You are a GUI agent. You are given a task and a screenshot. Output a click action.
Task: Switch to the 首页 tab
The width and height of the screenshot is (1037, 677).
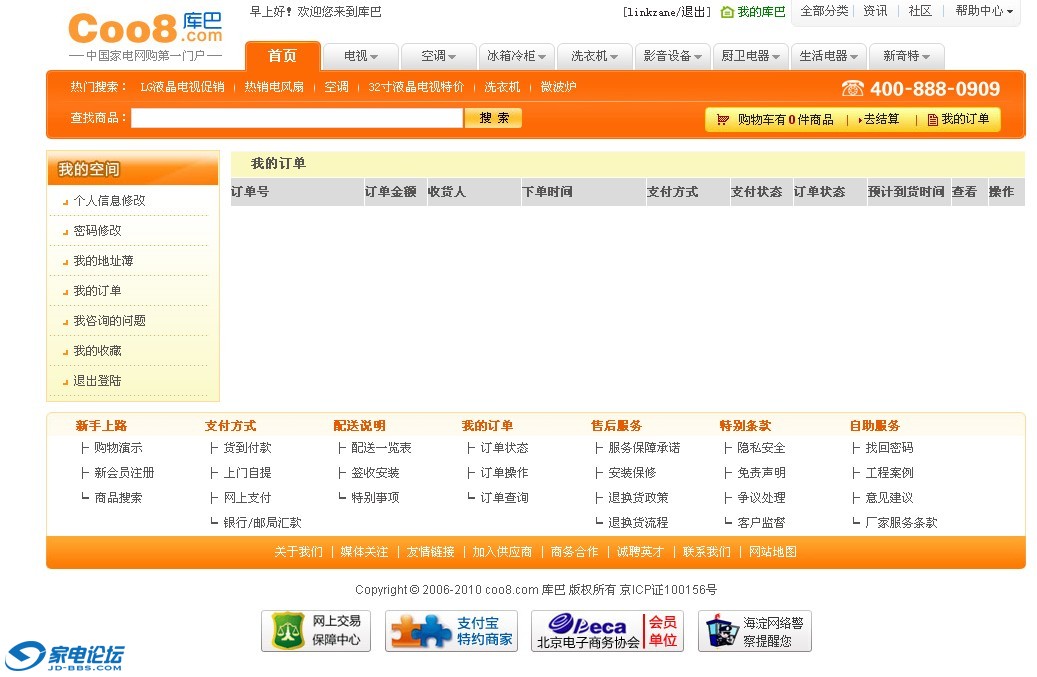point(282,56)
